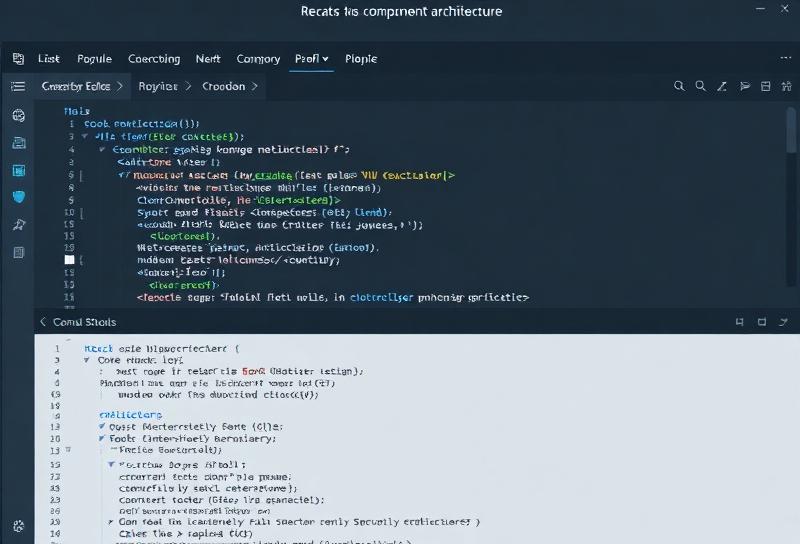Viewport: 800px width, 544px height.
Task: Click the rightmost arrow icon in the Comul Sftoils header
Action: pos(784,322)
